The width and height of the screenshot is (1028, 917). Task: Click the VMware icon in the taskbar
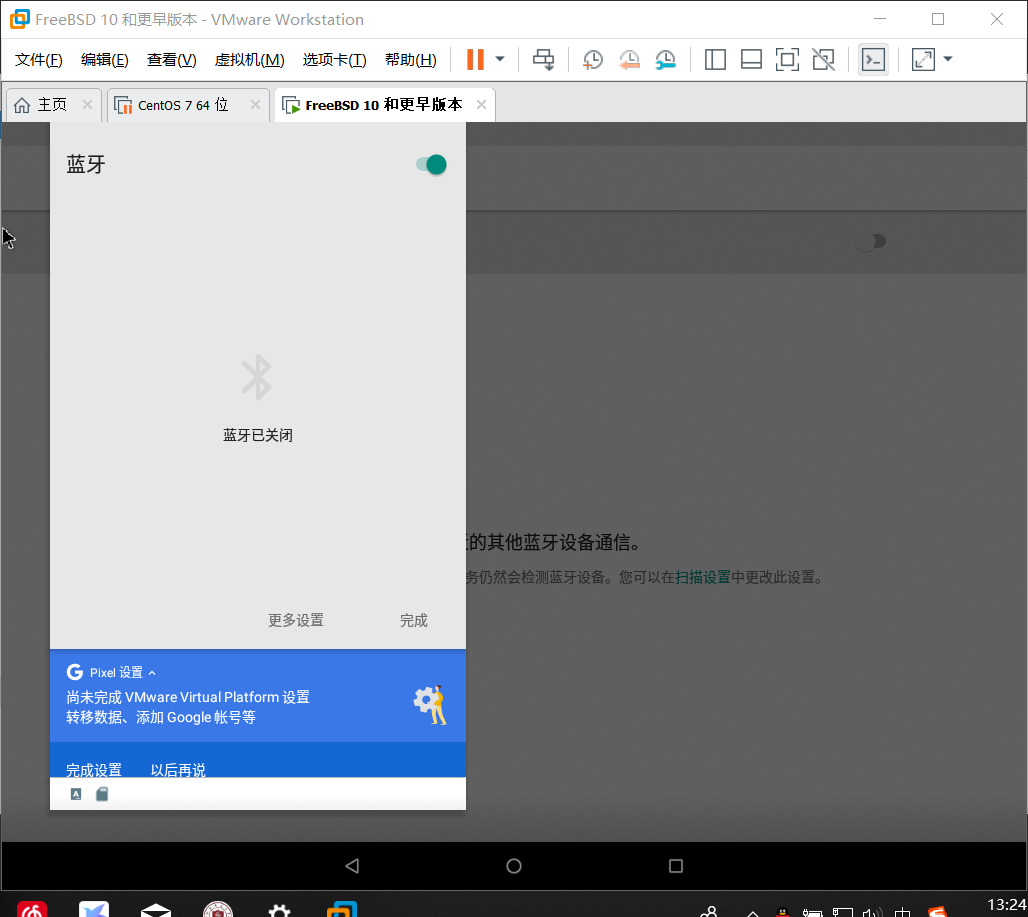click(x=342, y=909)
